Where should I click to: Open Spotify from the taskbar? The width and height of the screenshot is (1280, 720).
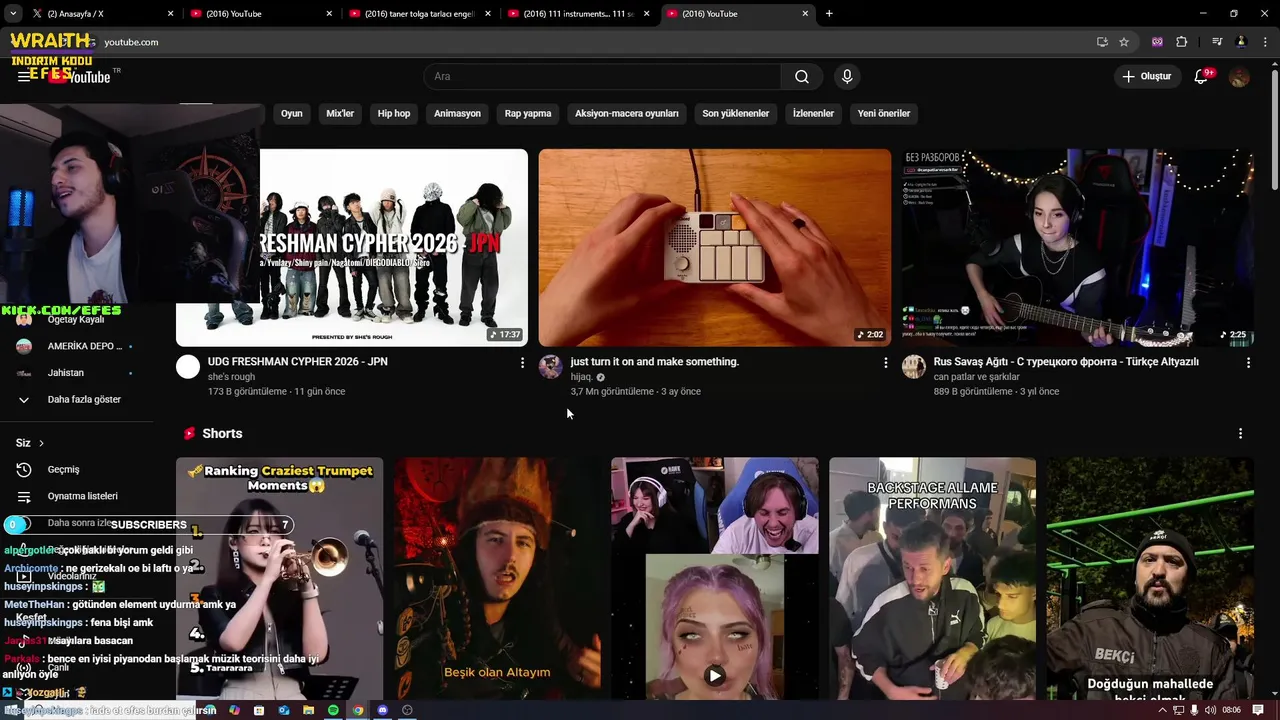(x=333, y=710)
